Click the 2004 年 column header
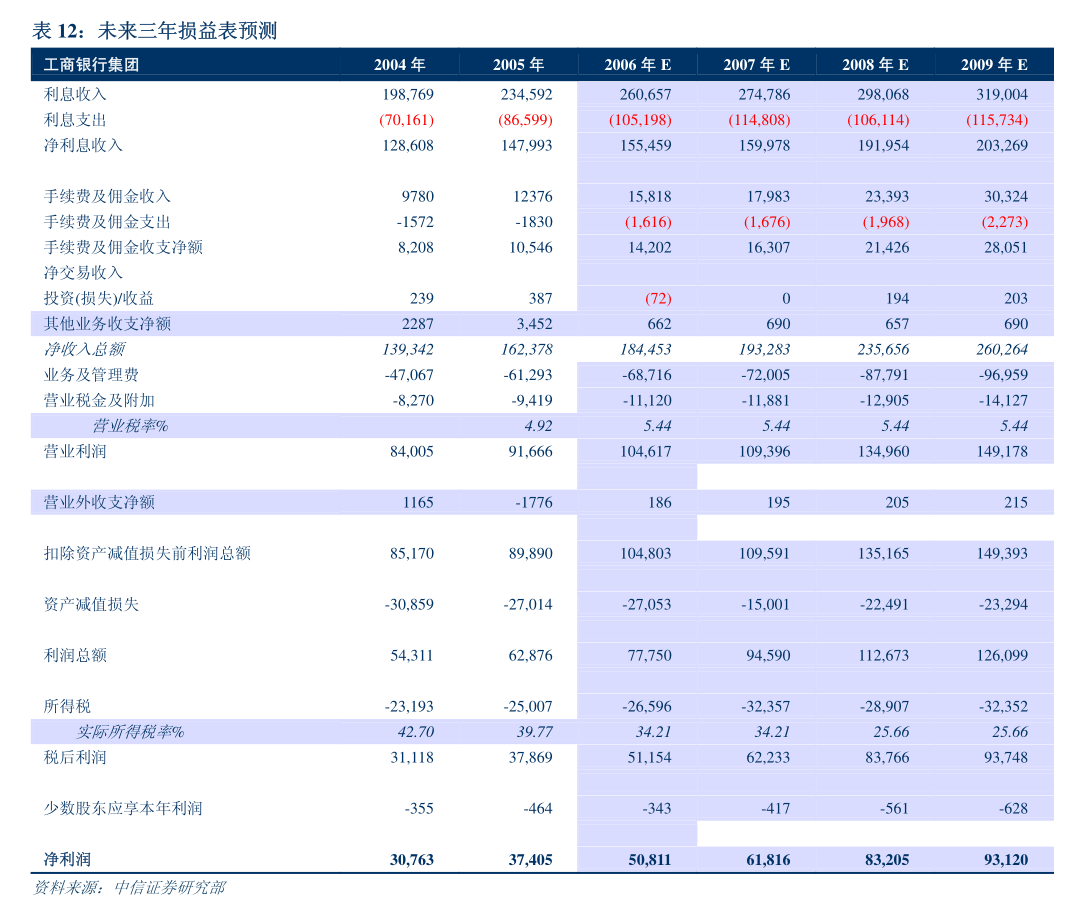 coord(399,65)
